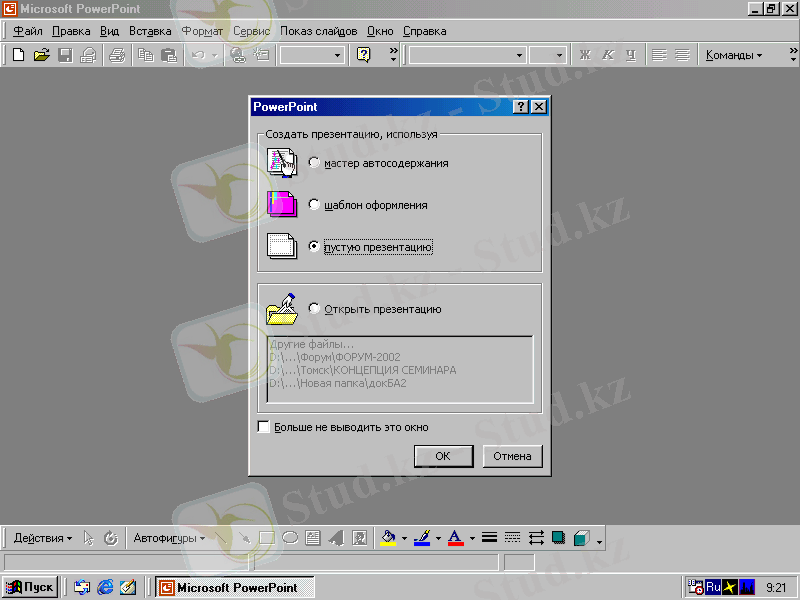
Task: Select 'Открыть презентацию' radio option
Action: pyautogui.click(x=314, y=309)
